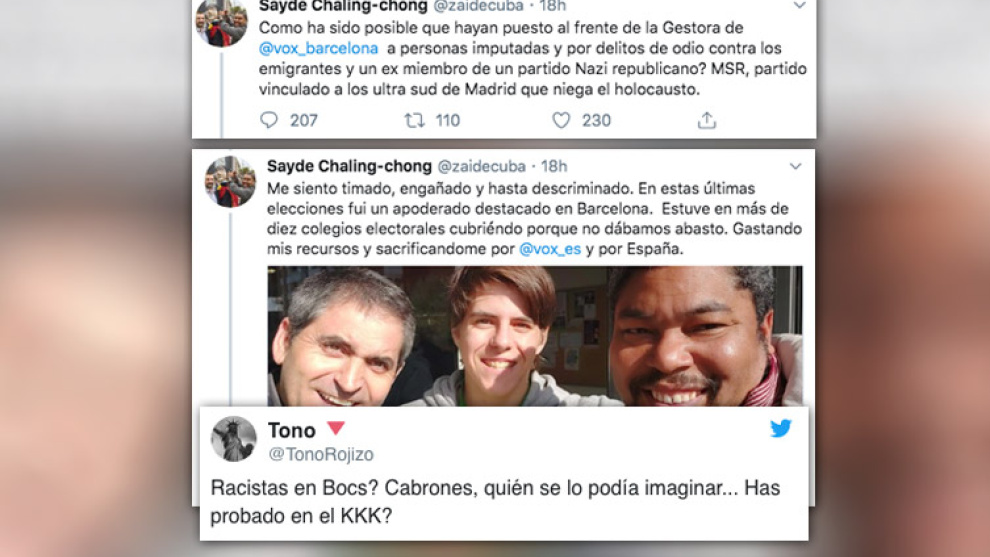Open the share icon on first tweet
The height and width of the screenshot is (557, 990).
click(x=707, y=120)
